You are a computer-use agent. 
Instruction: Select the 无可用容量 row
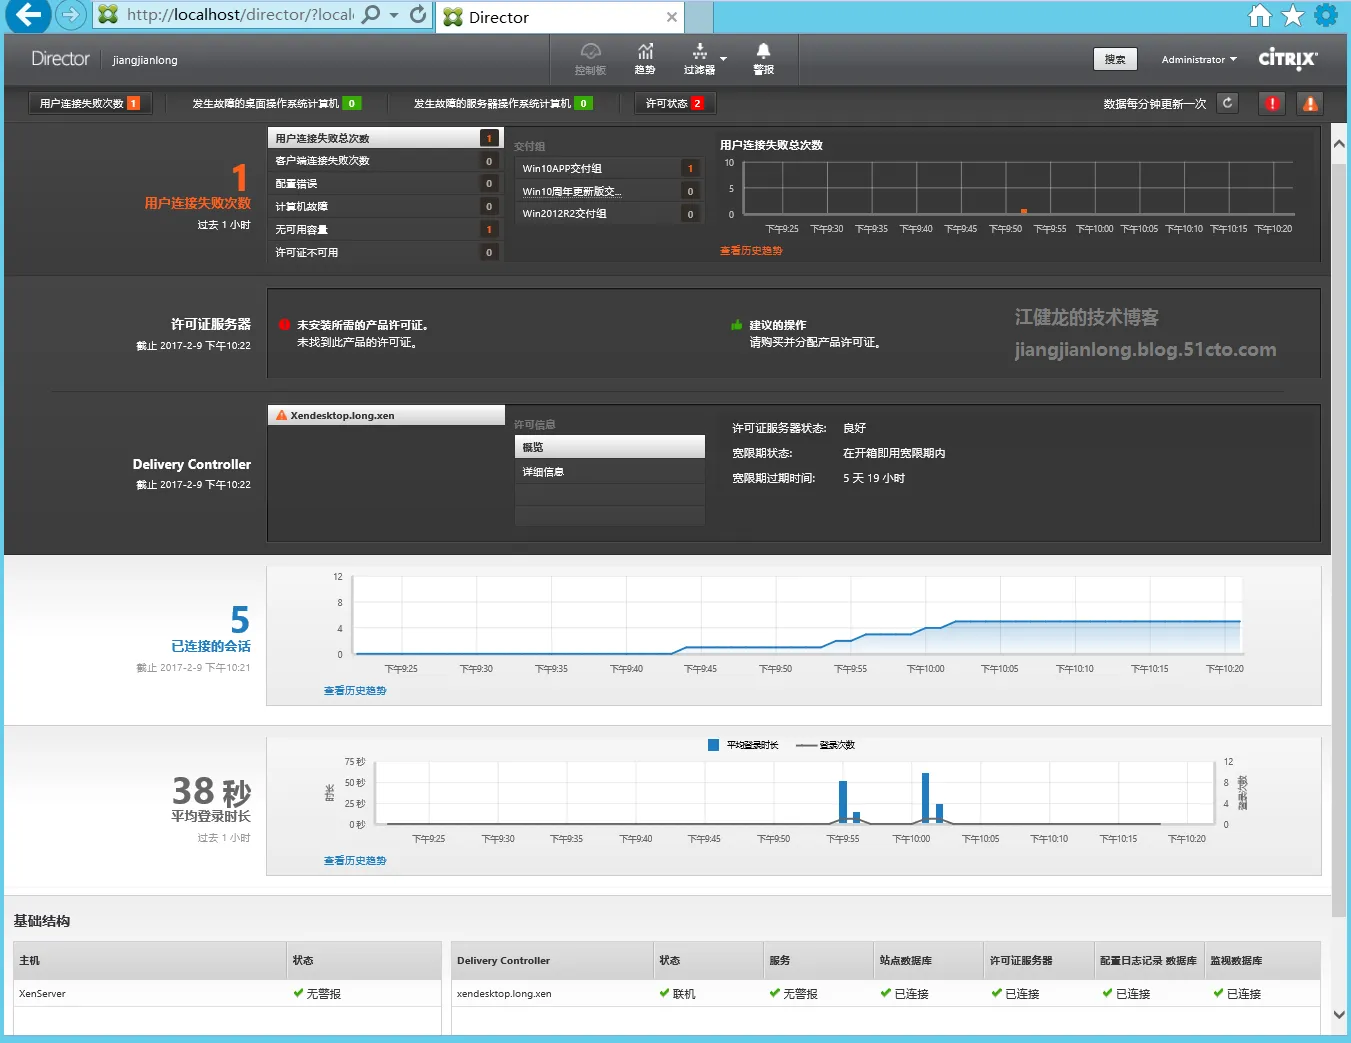point(385,229)
